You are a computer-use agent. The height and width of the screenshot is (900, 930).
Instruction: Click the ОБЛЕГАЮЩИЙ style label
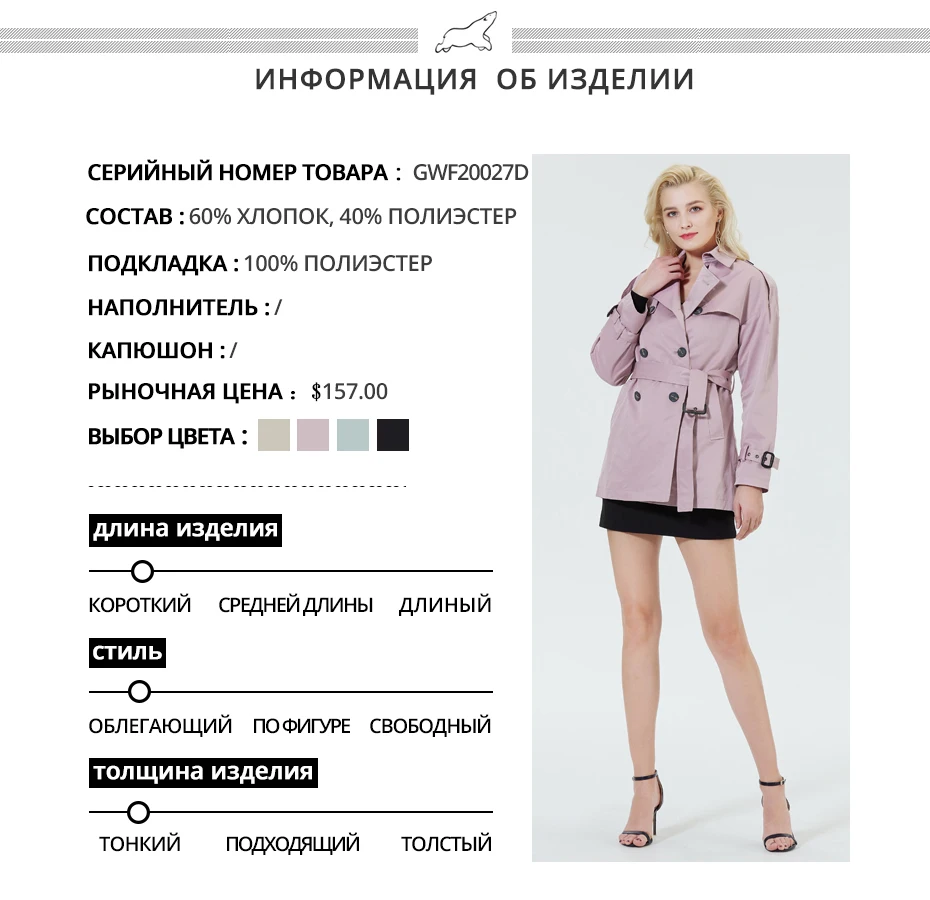(x=160, y=726)
